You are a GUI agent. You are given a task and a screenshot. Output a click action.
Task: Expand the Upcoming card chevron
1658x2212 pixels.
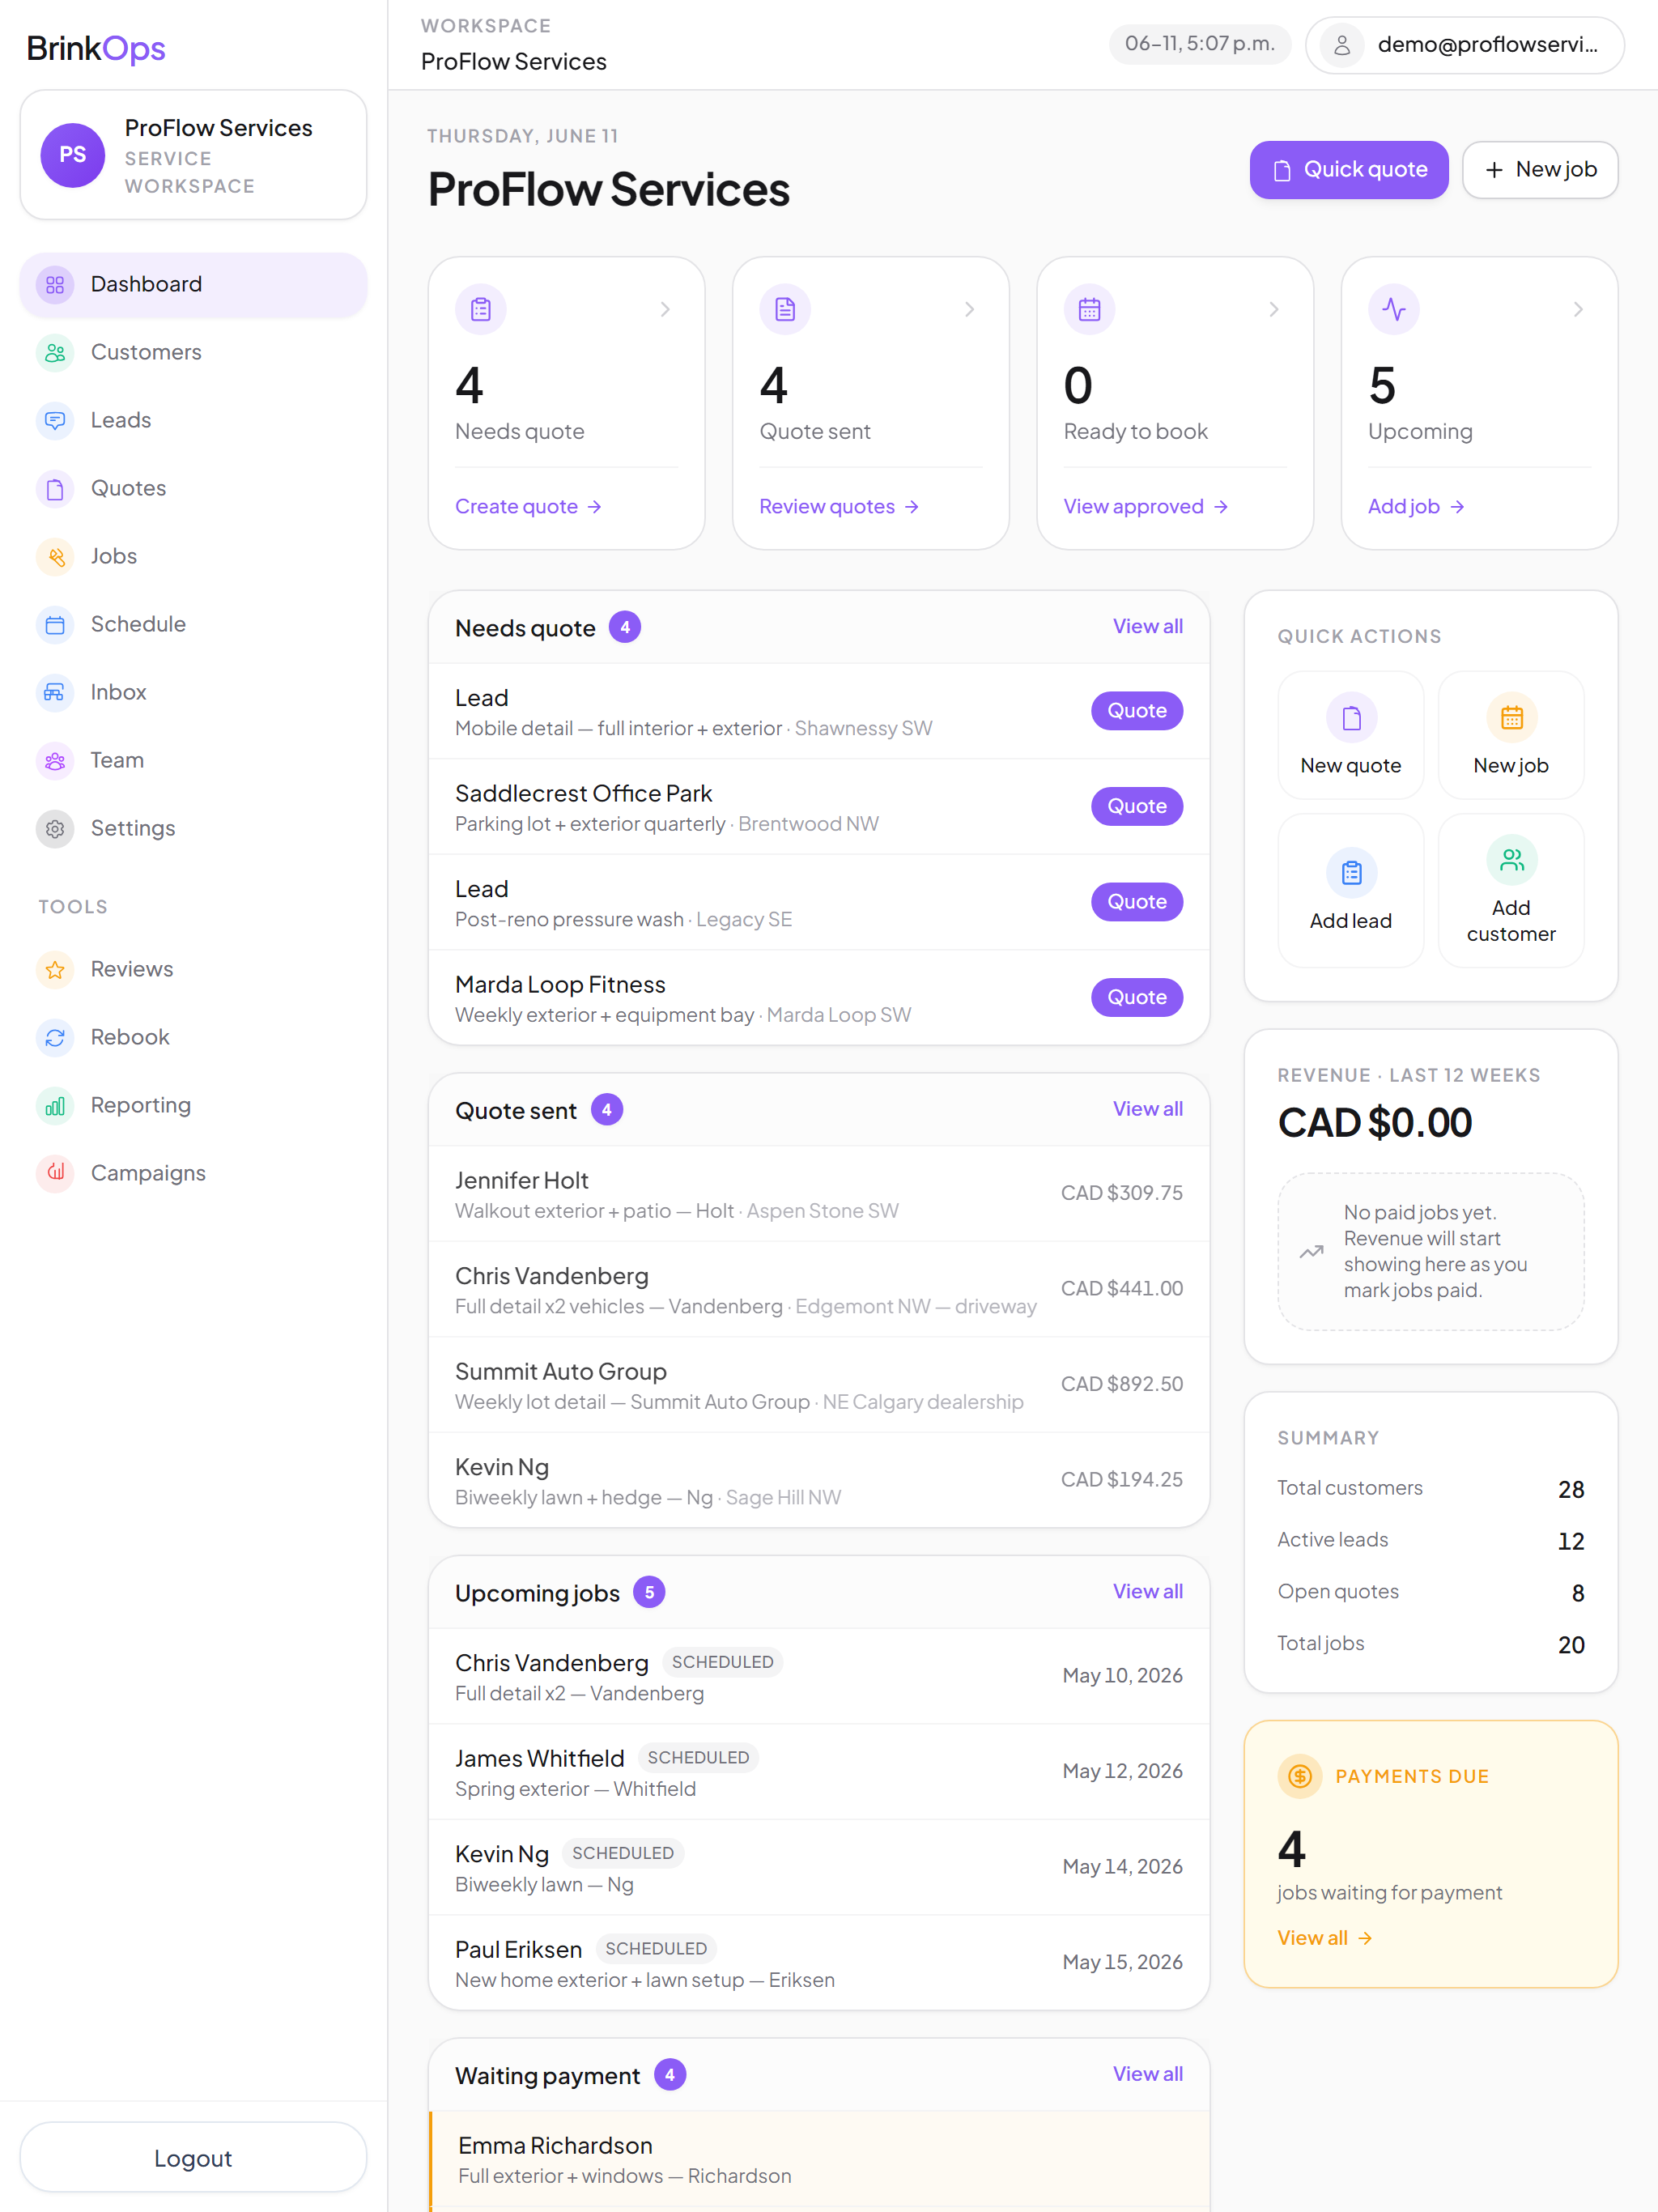[1577, 310]
